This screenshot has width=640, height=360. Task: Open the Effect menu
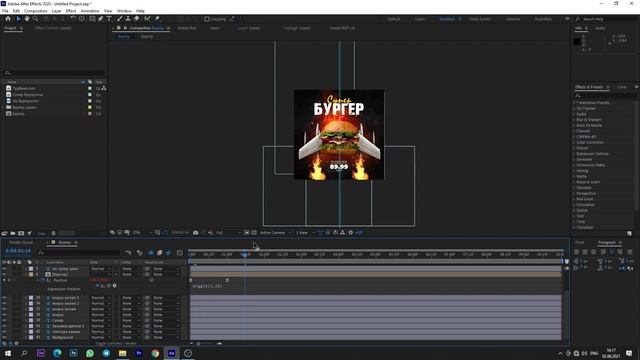click(x=71, y=11)
